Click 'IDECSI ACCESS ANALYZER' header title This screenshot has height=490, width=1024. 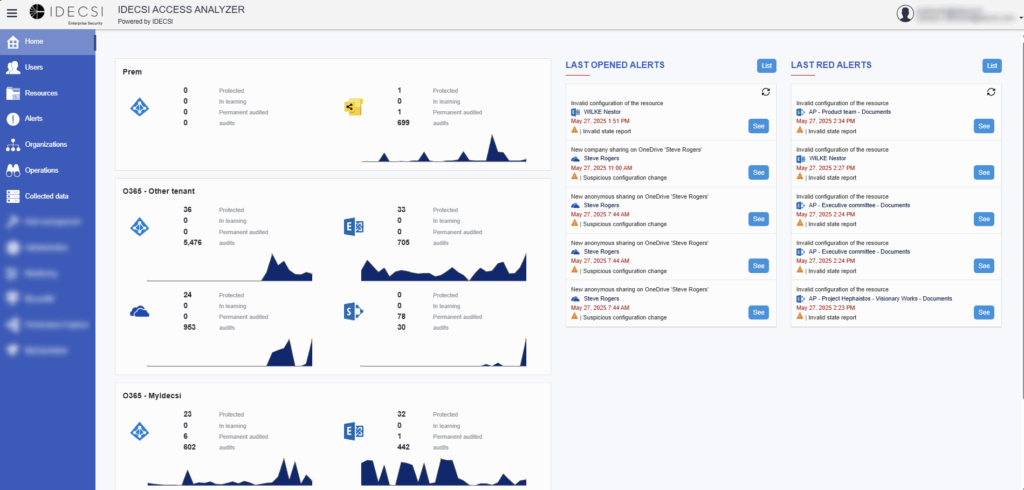(x=182, y=10)
